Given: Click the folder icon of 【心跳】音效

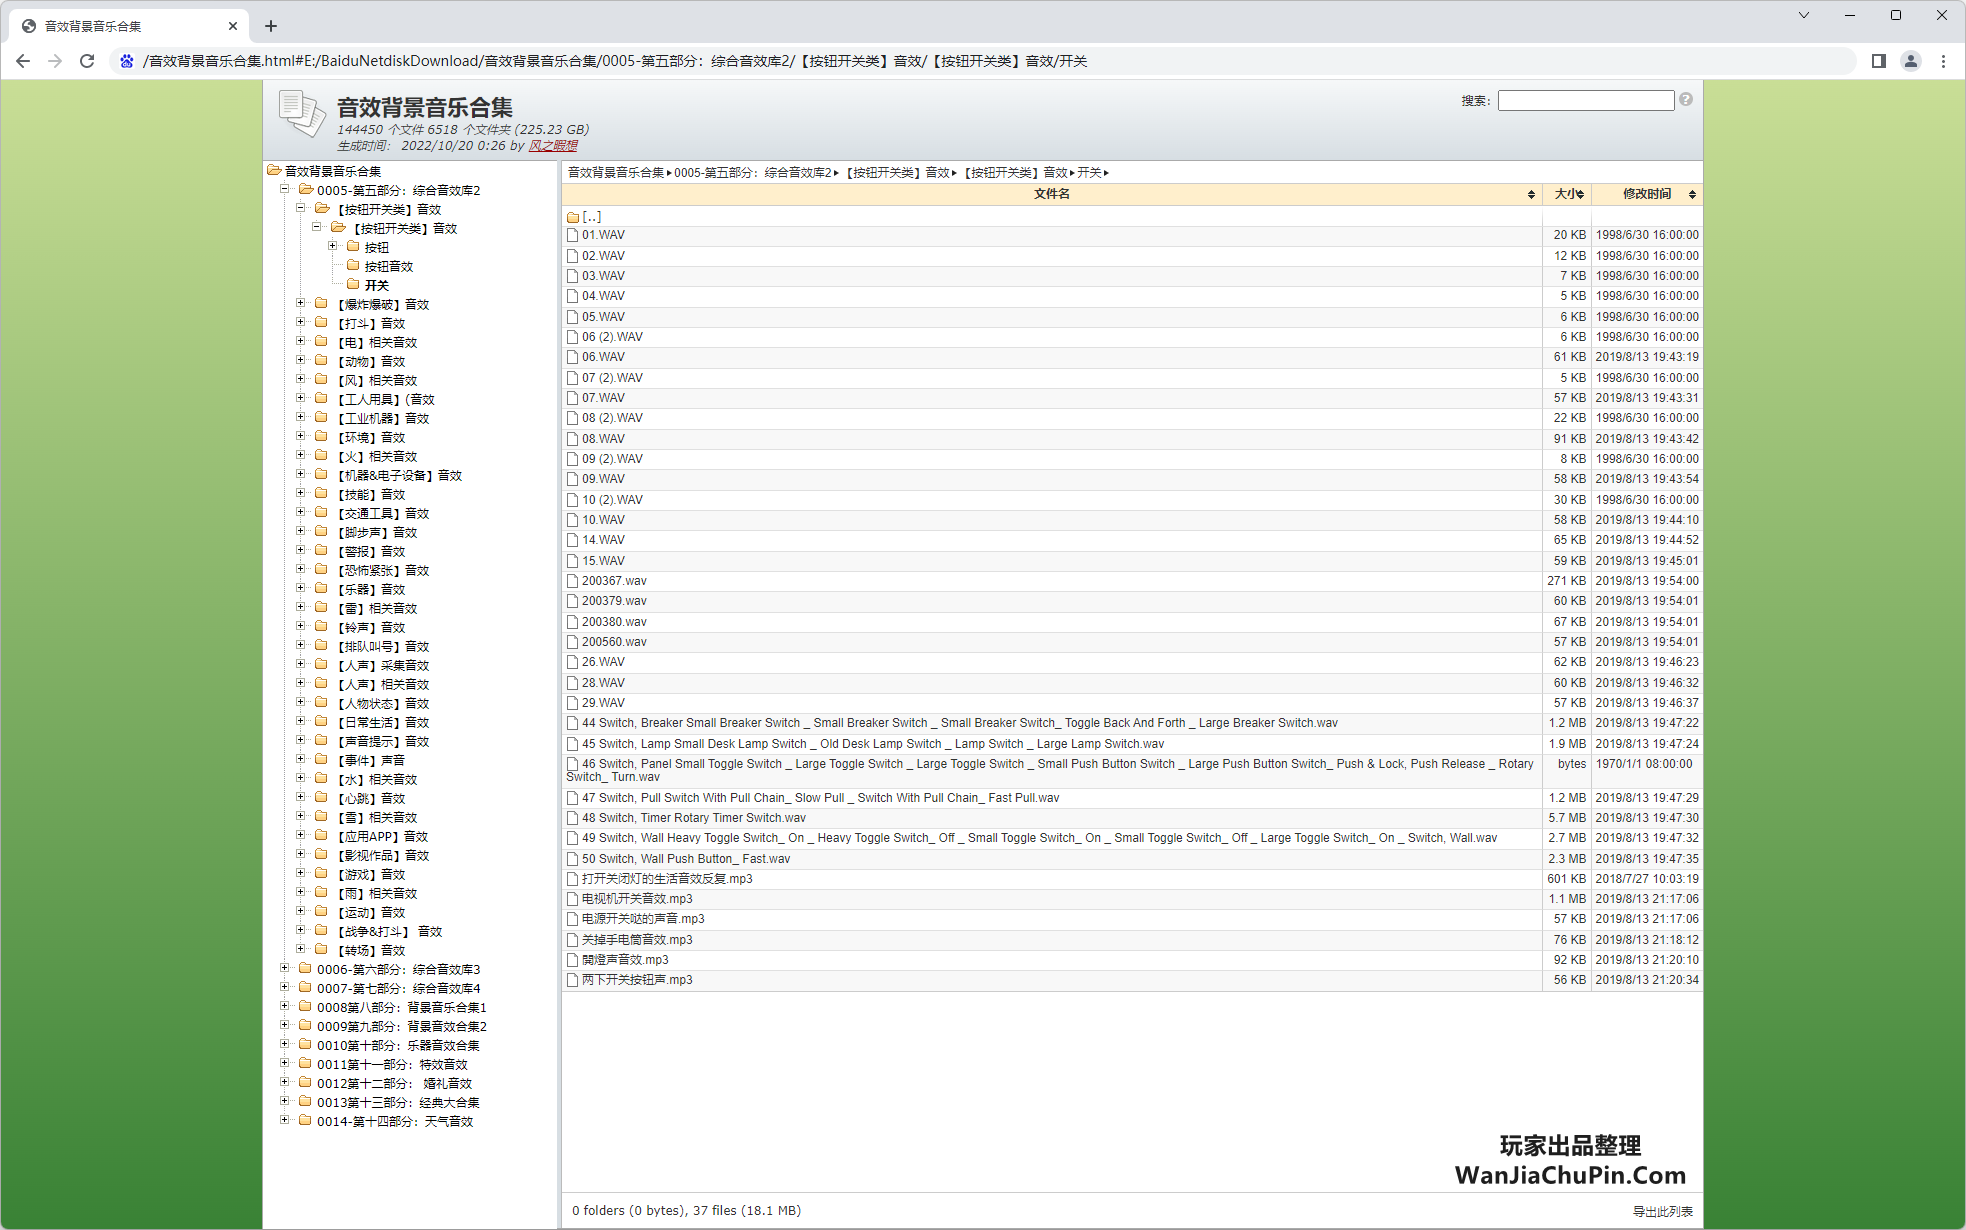Looking at the screenshot, I should tap(321, 797).
